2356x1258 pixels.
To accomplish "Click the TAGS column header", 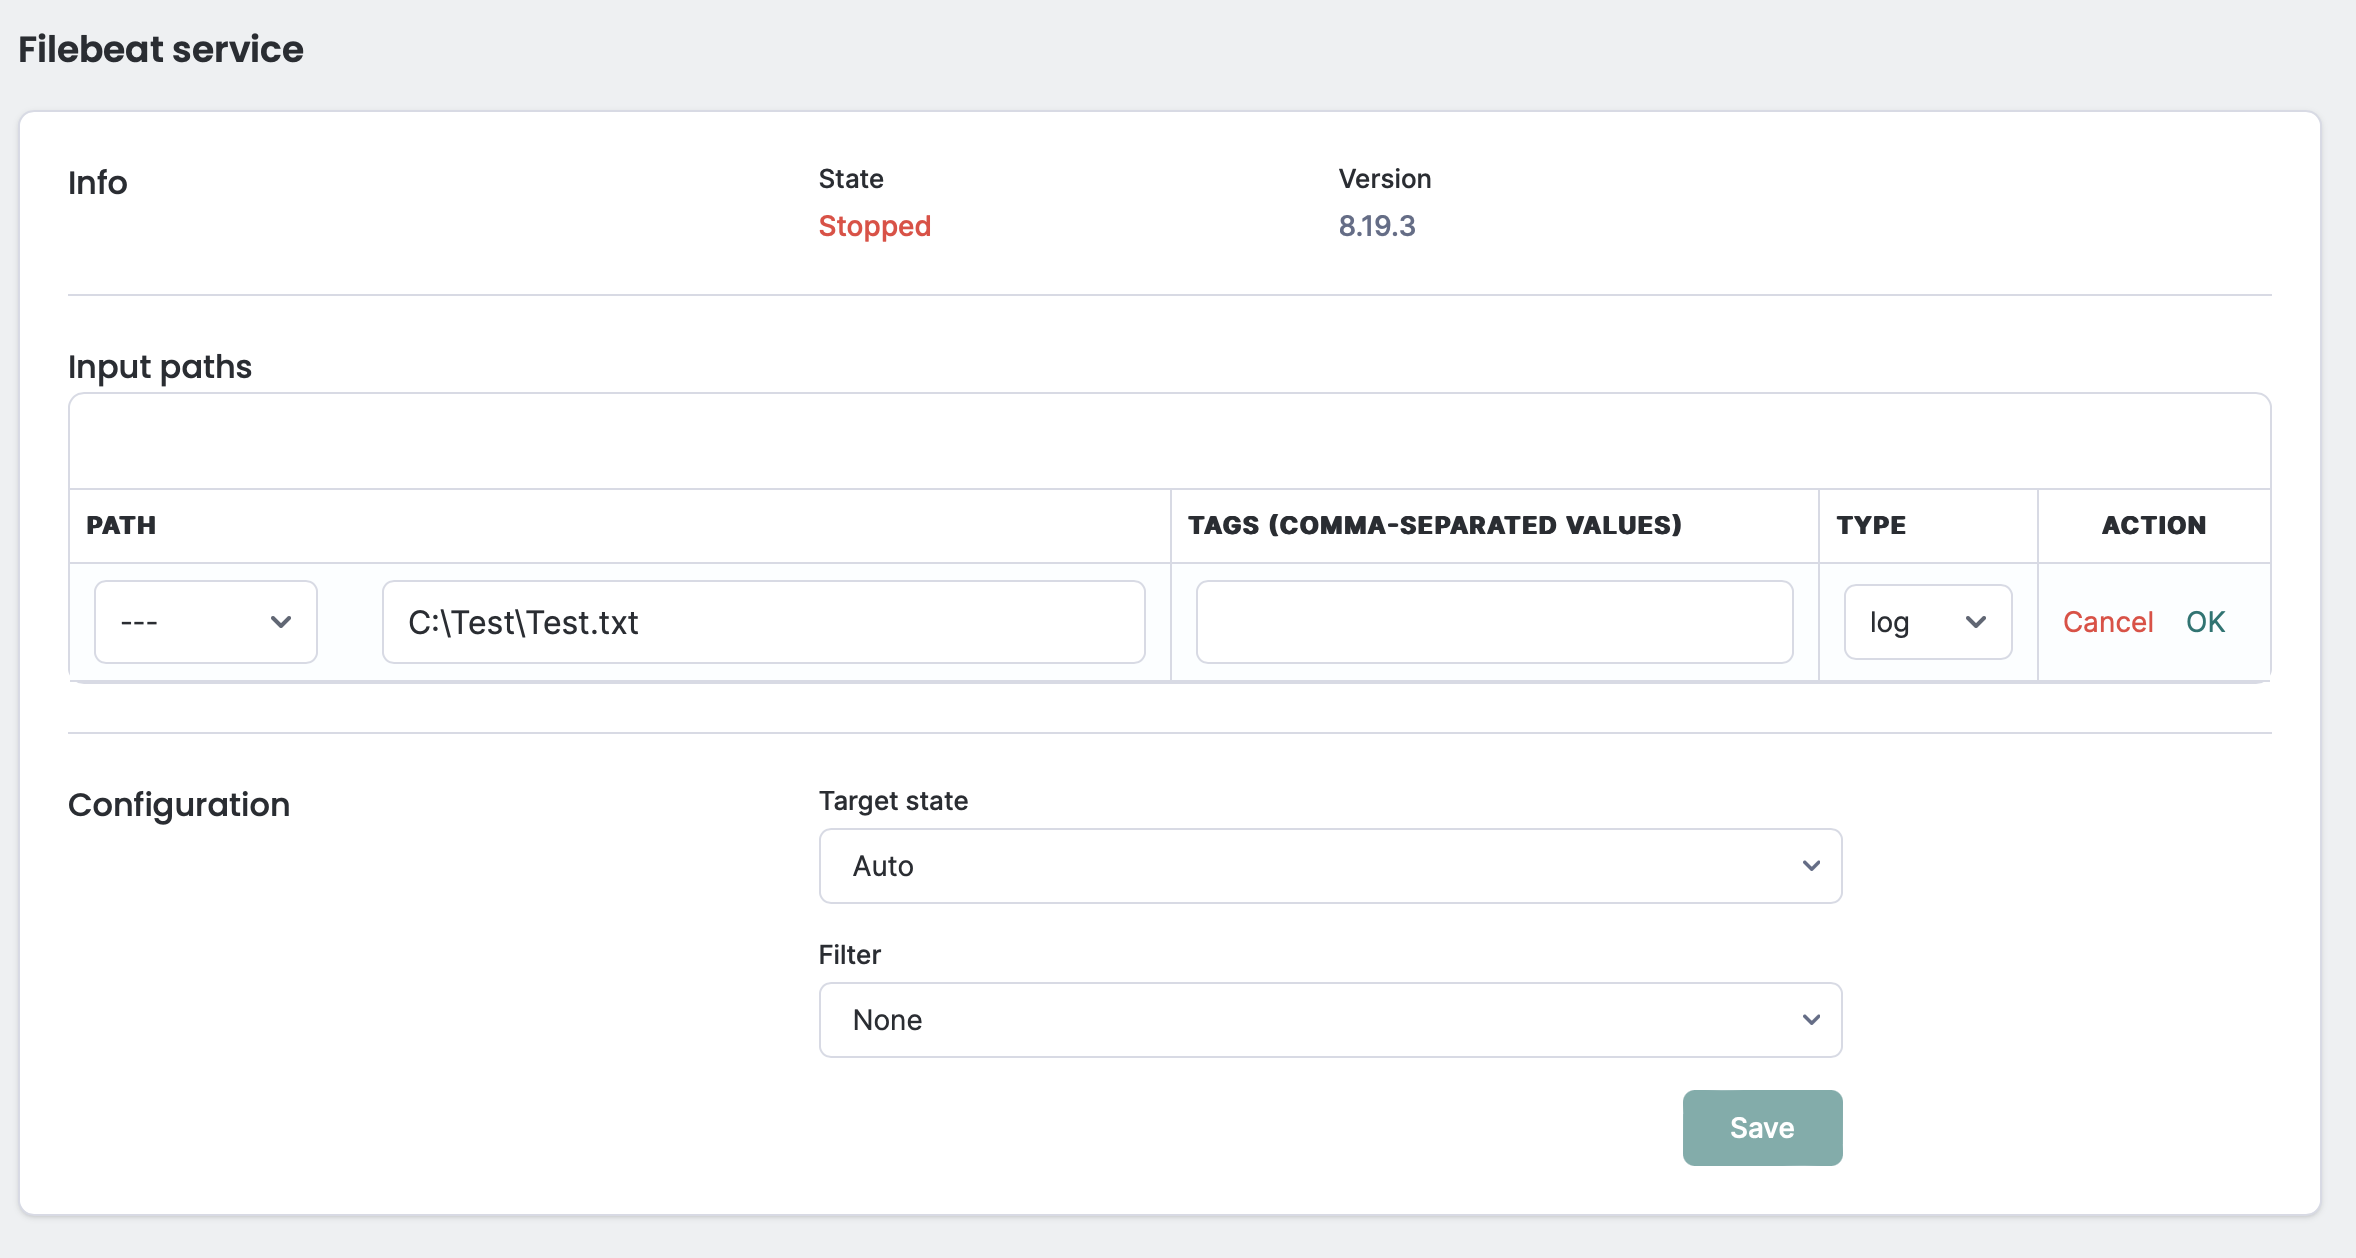I will pos(1434,525).
